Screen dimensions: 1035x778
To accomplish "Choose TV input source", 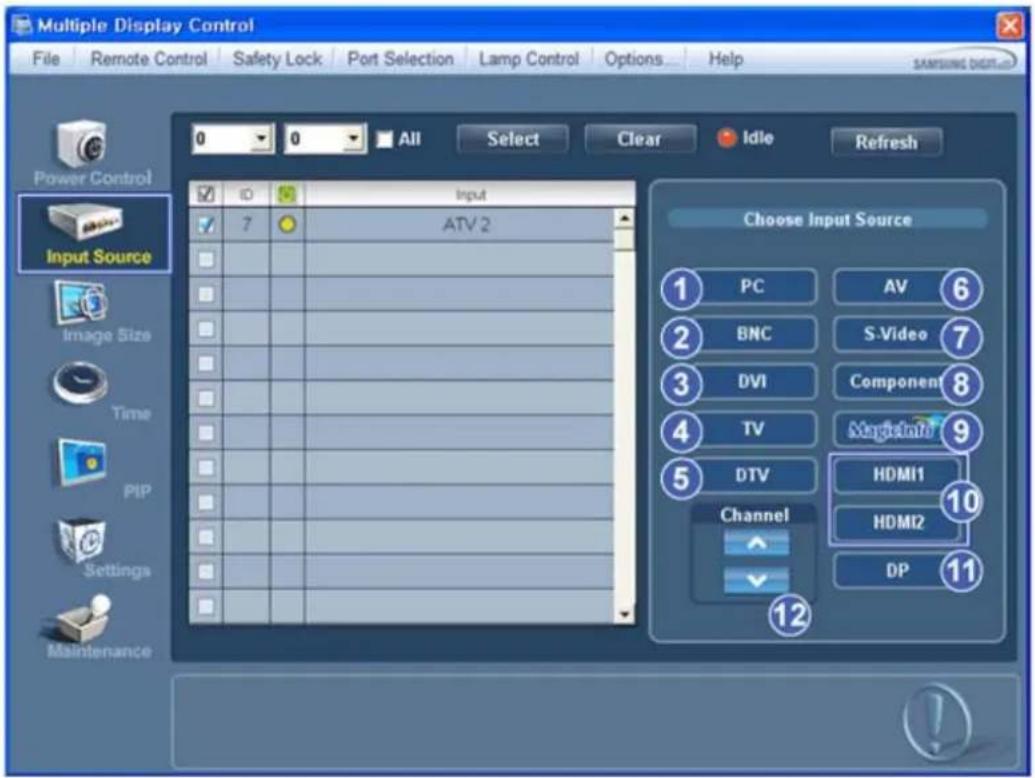I will pyautogui.click(x=752, y=429).
